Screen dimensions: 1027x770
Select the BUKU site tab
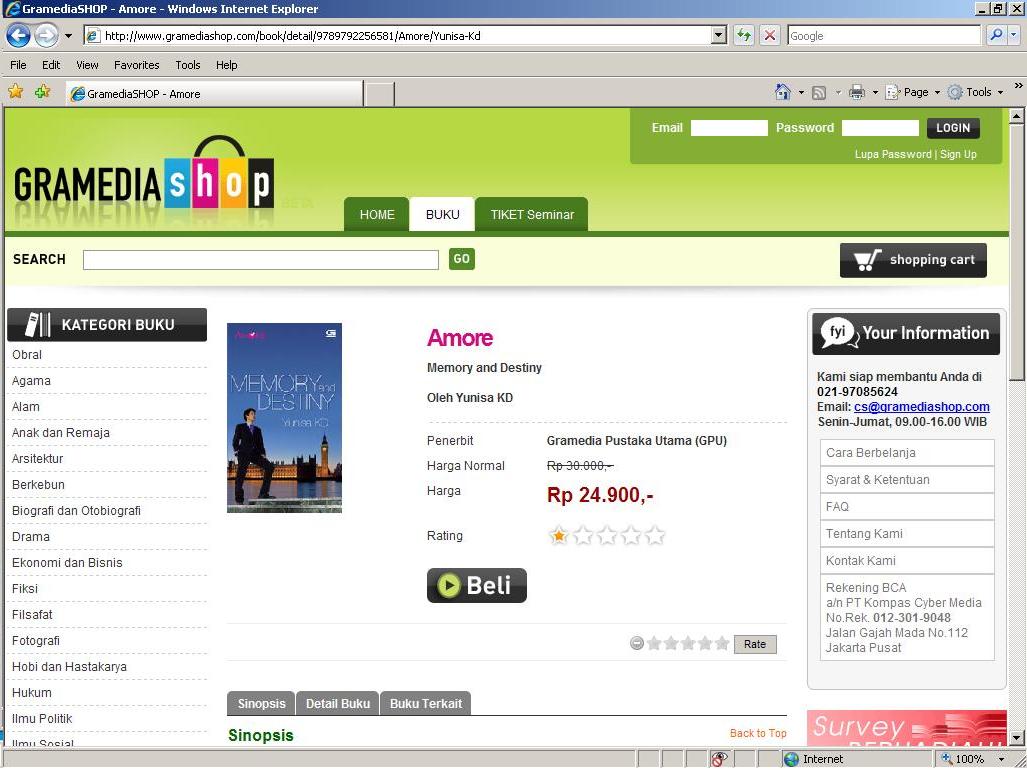(x=442, y=214)
